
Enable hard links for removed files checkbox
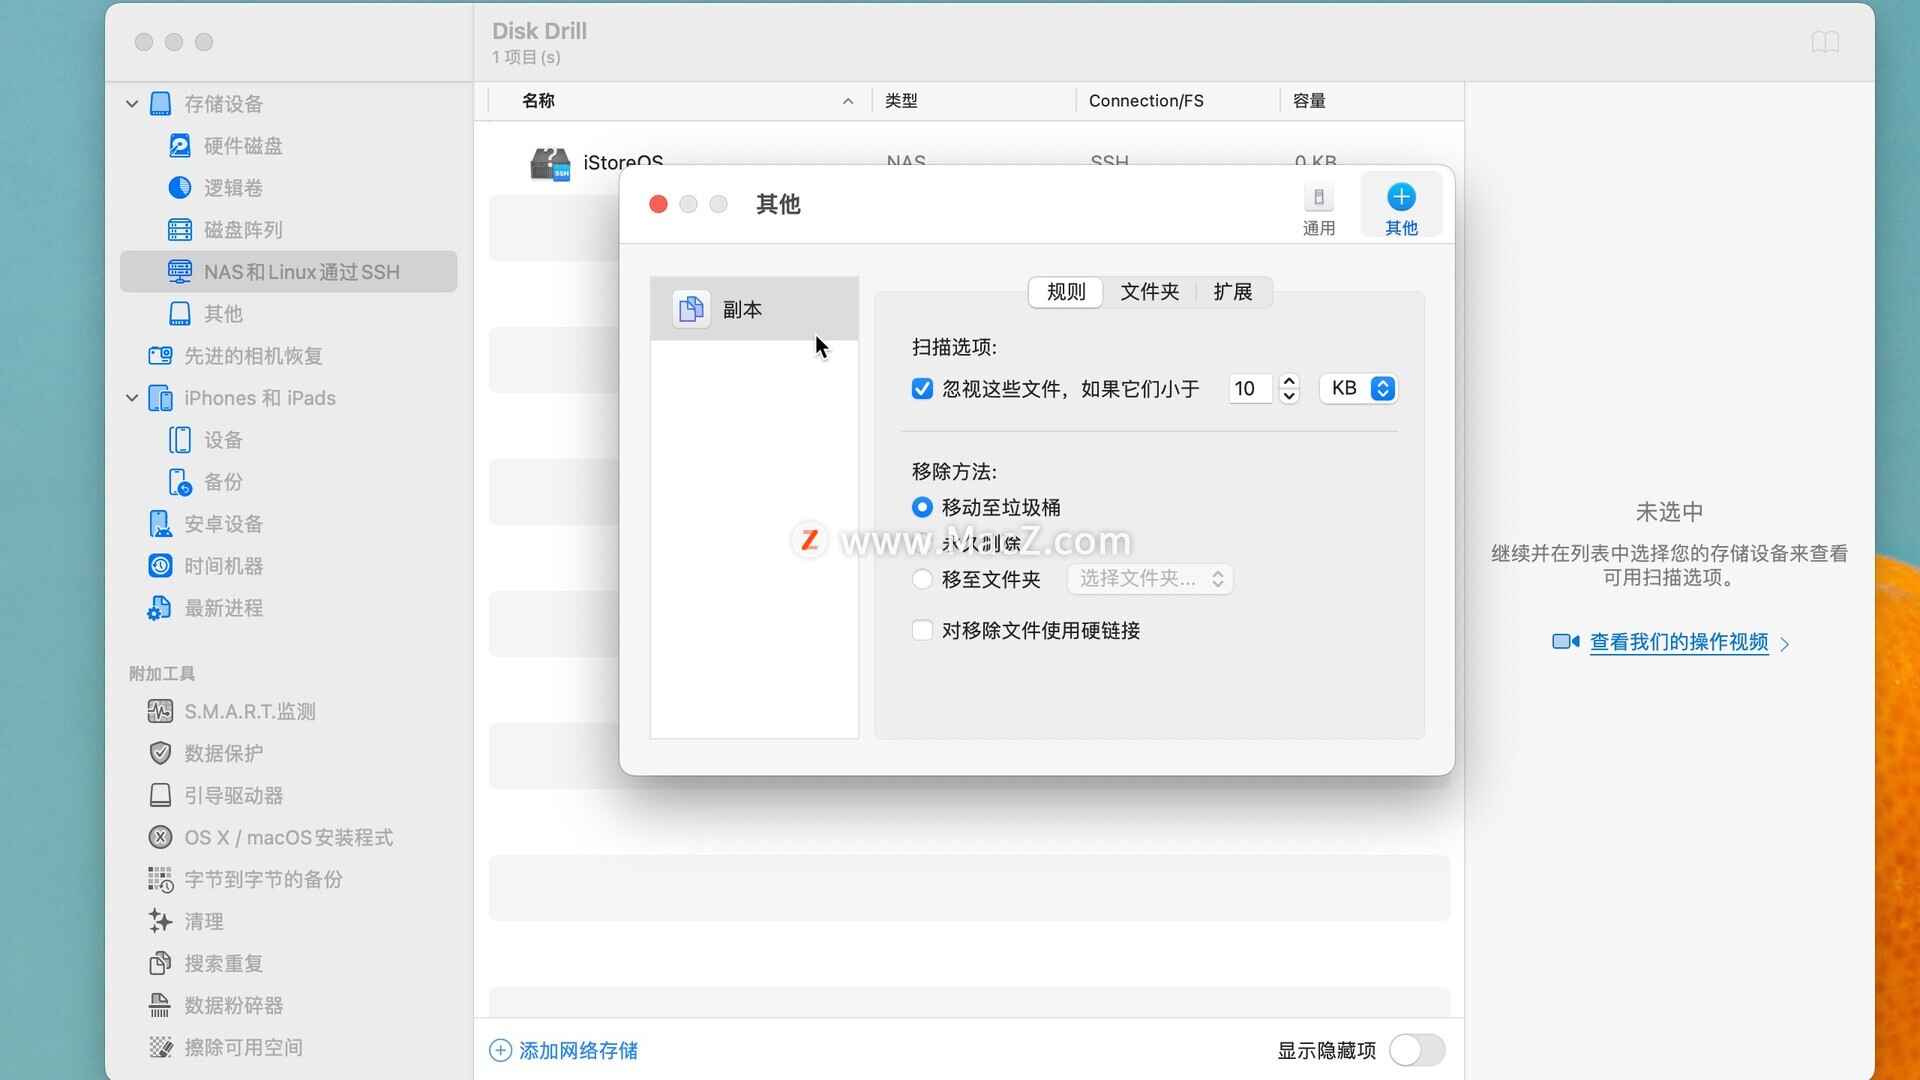922,630
